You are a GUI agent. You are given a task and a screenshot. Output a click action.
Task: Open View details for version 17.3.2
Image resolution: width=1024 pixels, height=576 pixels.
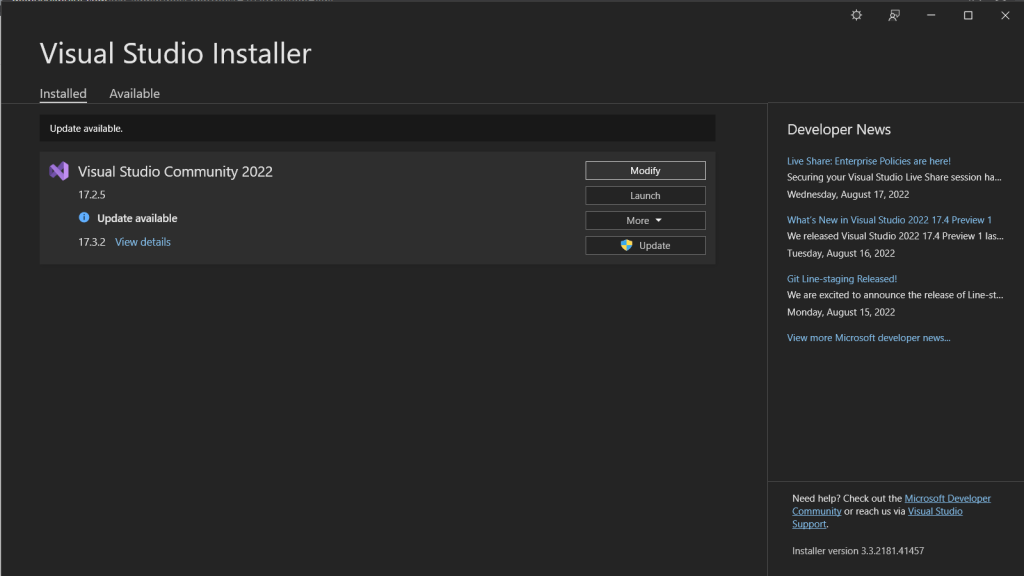[x=142, y=242]
